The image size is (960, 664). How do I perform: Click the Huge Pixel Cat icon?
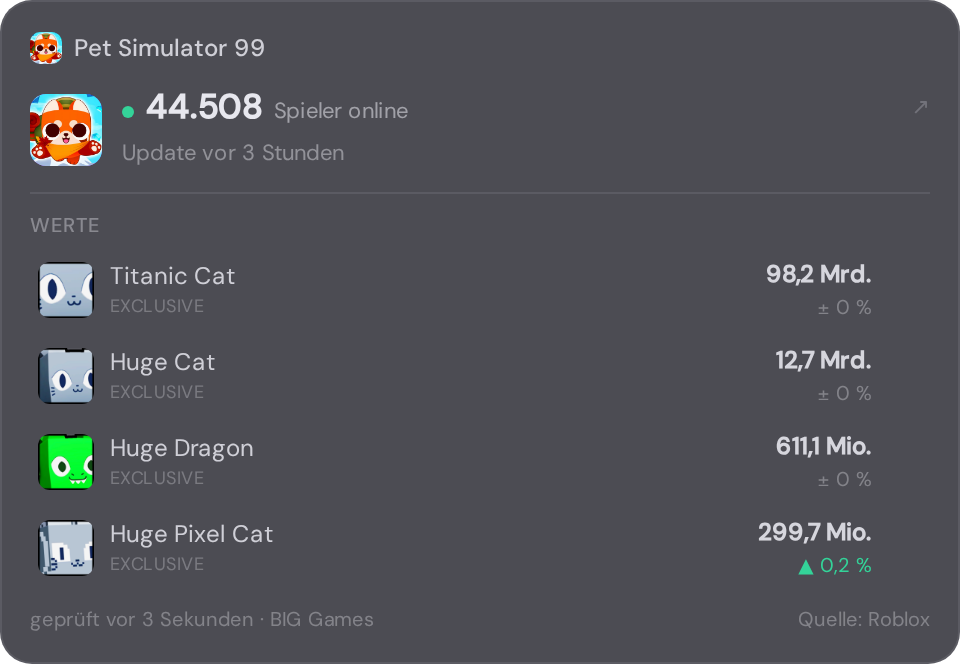point(66,548)
